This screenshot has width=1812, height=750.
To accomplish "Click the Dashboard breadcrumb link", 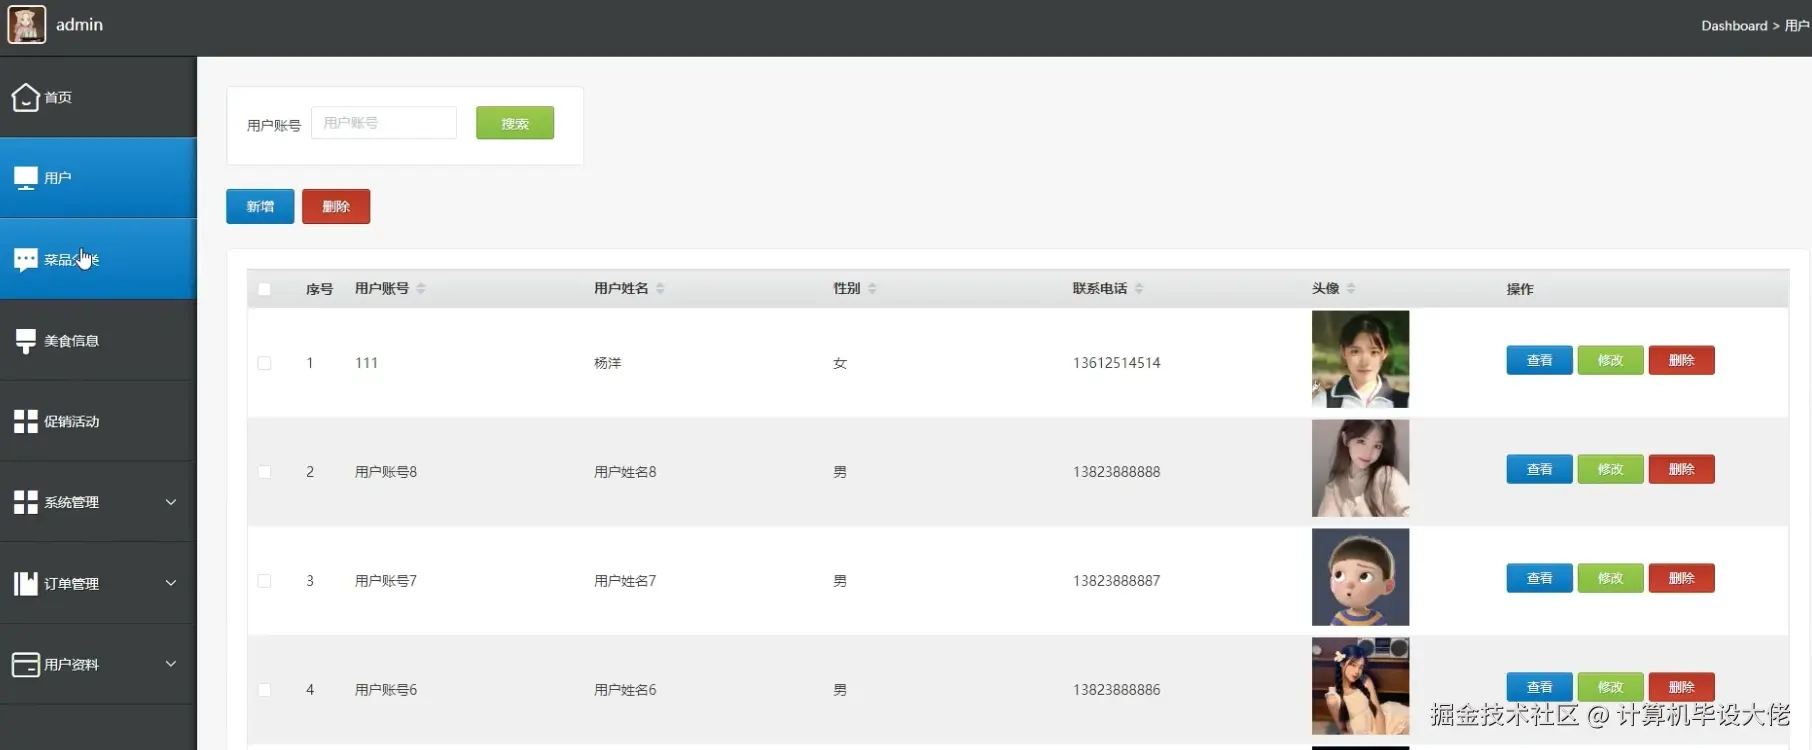I will coord(1734,26).
